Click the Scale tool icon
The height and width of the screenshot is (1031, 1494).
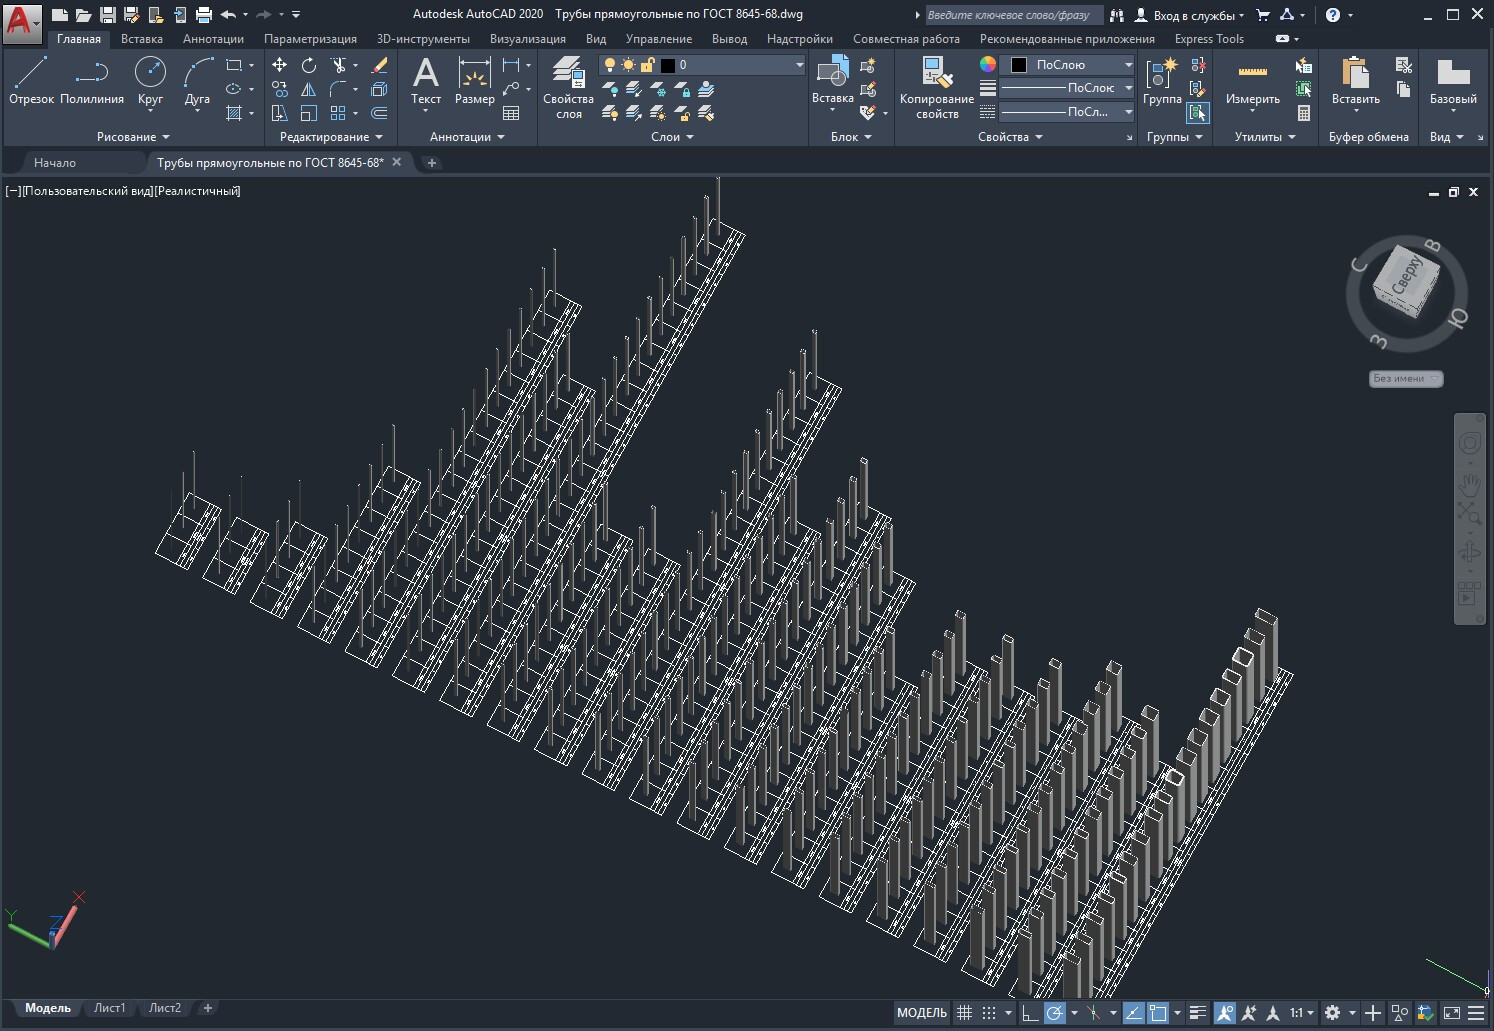(309, 113)
